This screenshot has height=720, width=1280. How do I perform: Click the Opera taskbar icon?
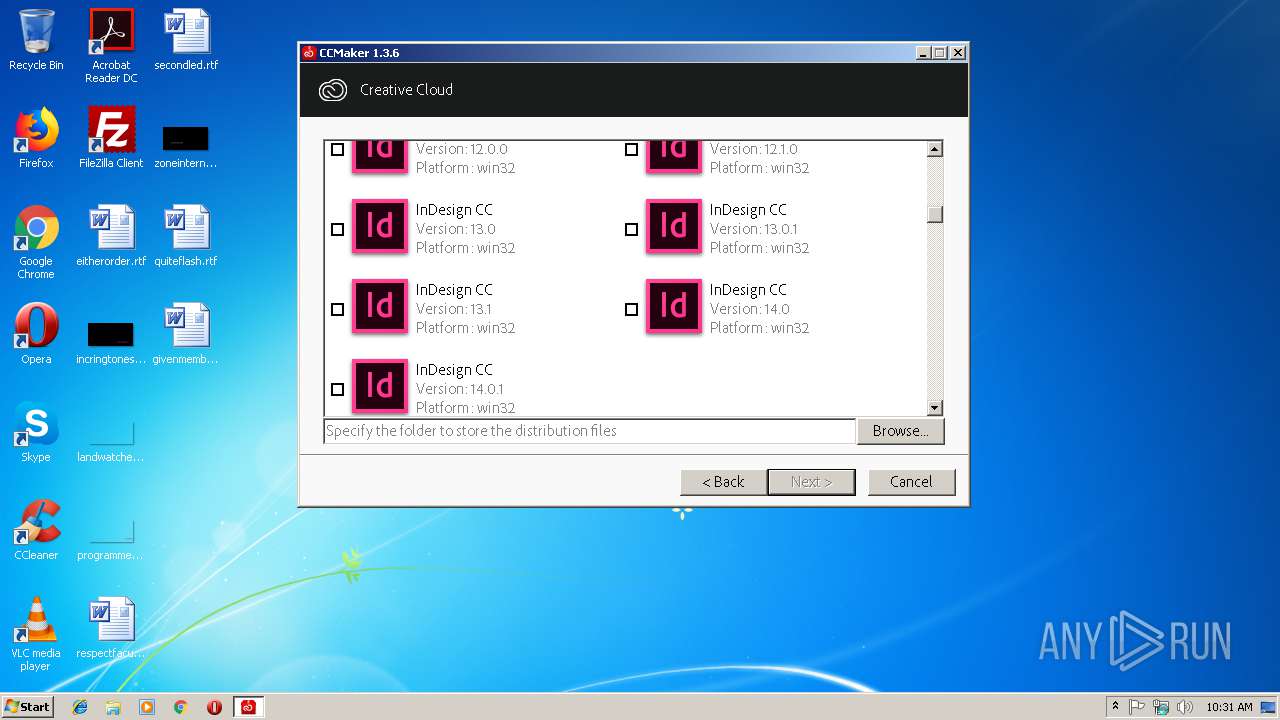point(214,707)
